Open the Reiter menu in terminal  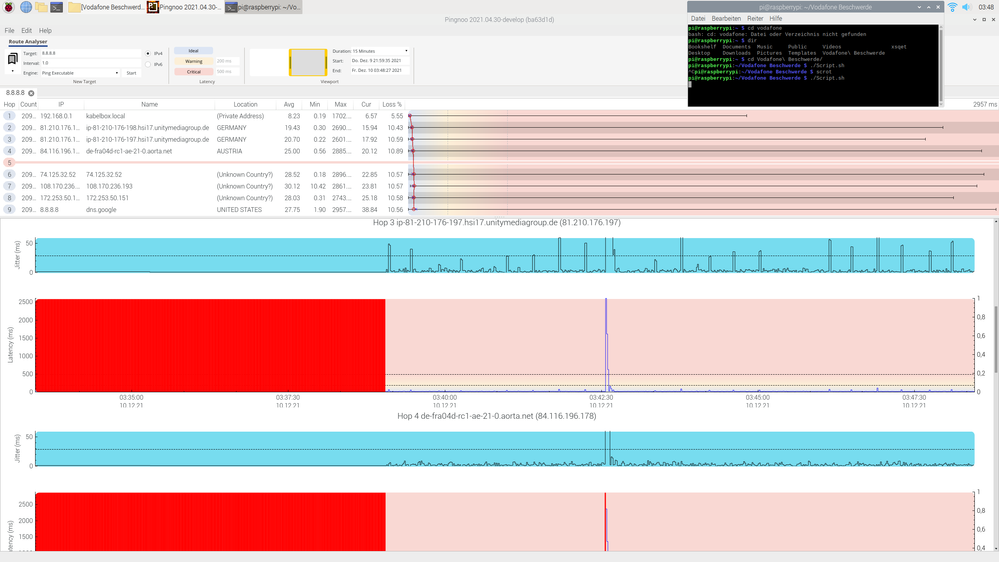pos(755,18)
